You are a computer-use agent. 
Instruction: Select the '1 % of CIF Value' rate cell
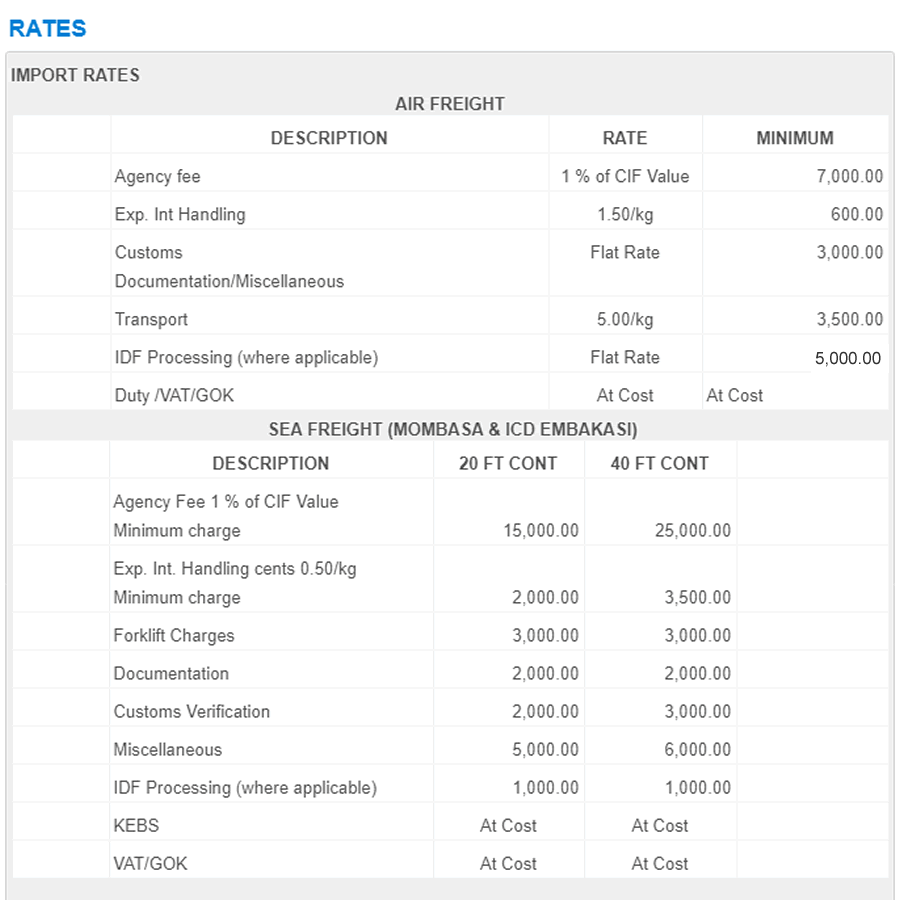(x=625, y=177)
